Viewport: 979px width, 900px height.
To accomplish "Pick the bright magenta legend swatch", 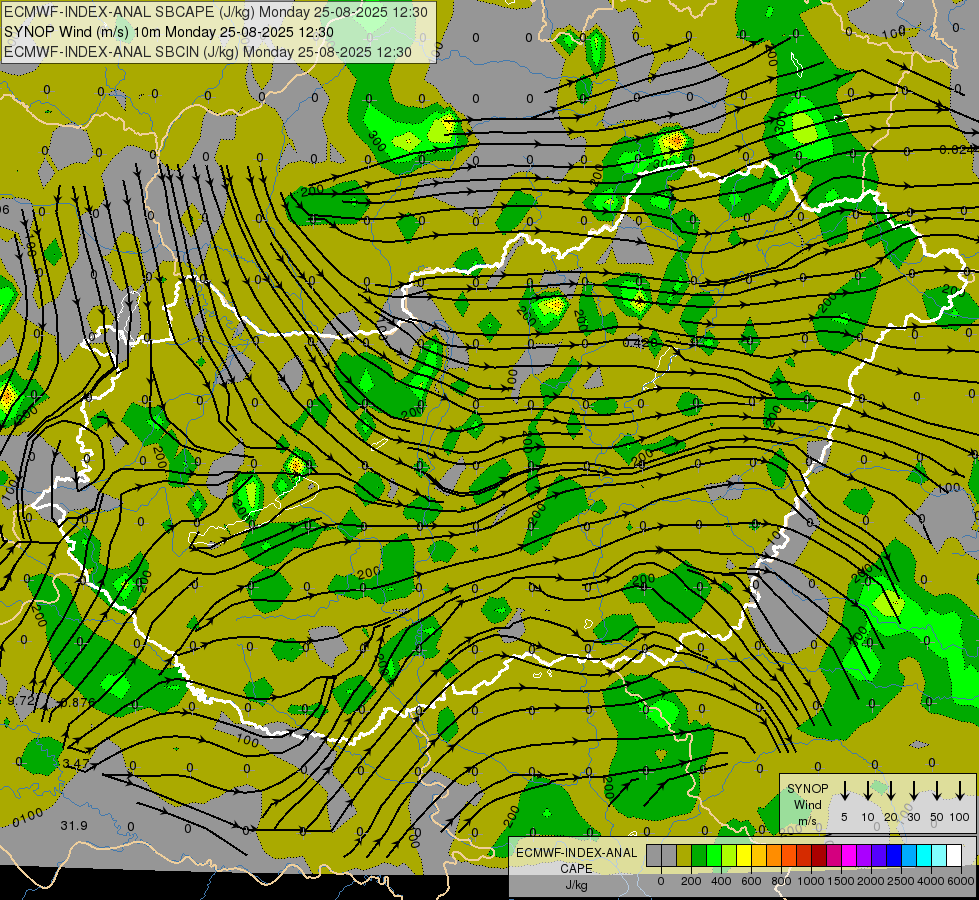I will pyautogui.click(x=850, y=855).
